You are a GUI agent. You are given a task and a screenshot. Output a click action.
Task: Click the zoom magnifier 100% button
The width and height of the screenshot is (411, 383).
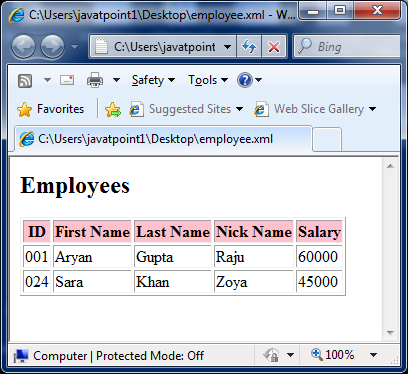tap(332, 354)
